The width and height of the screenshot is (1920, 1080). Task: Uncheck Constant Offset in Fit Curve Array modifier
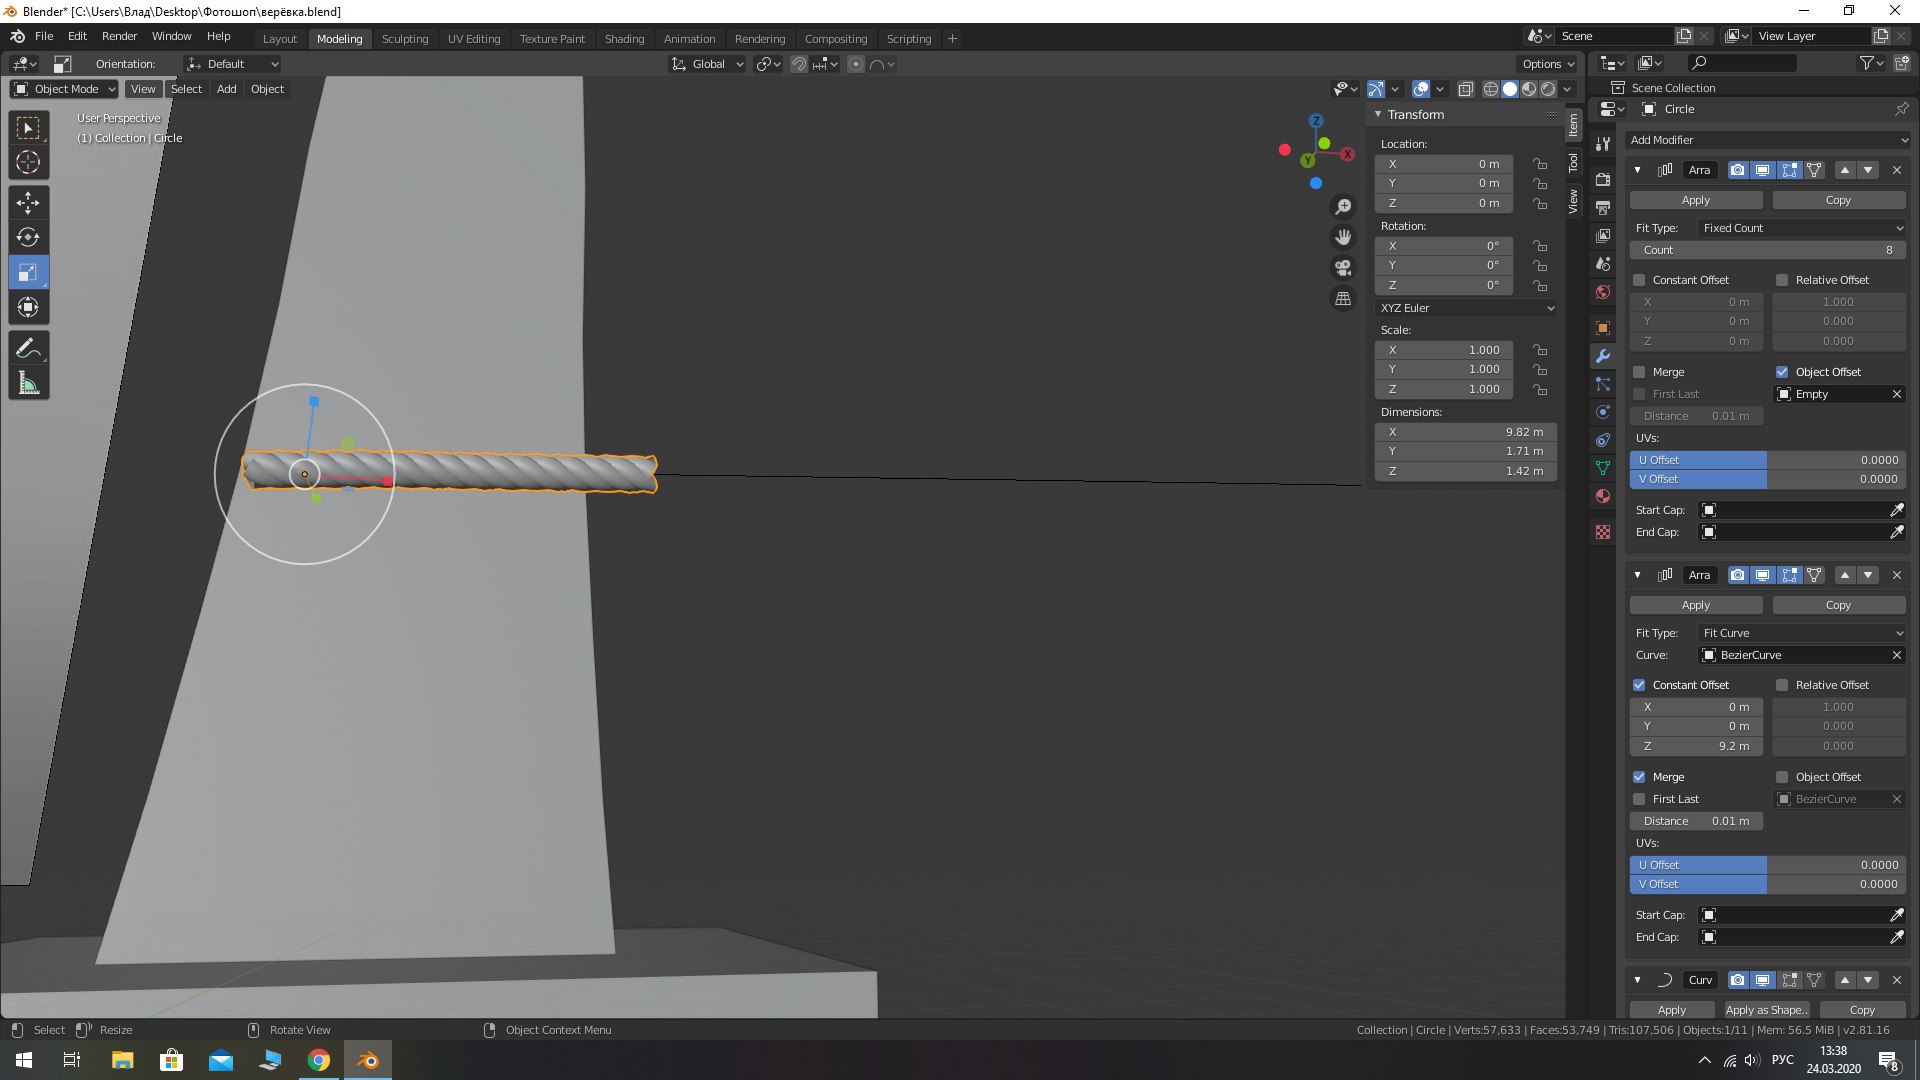pyautogui.click(x=1639, y=685)
